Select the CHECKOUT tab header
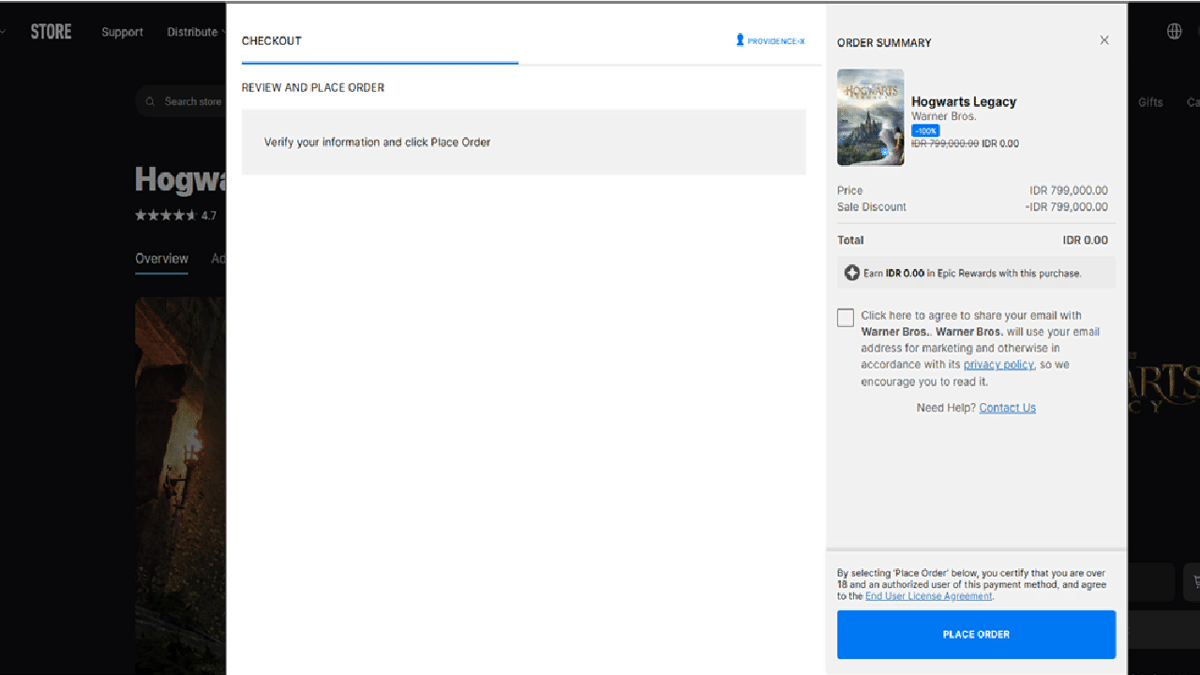Viewport: 1200px width, 675px height. 271,41
